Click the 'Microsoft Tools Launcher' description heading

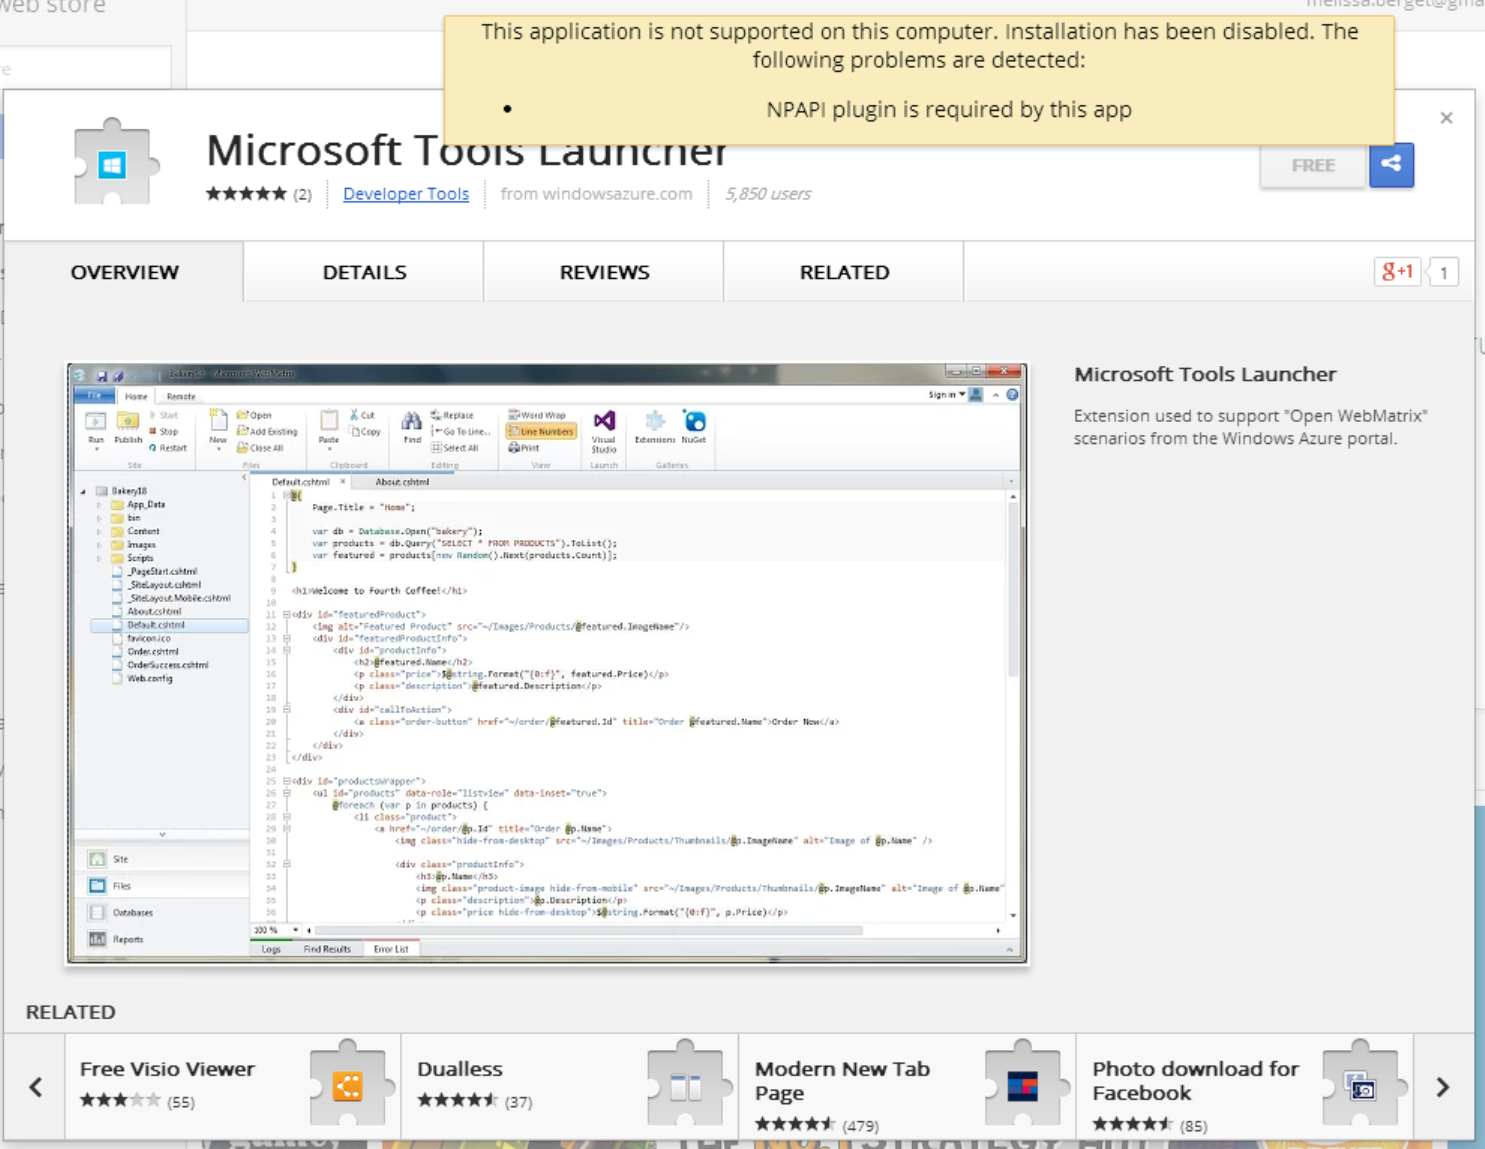click(x=1205, y=374)
